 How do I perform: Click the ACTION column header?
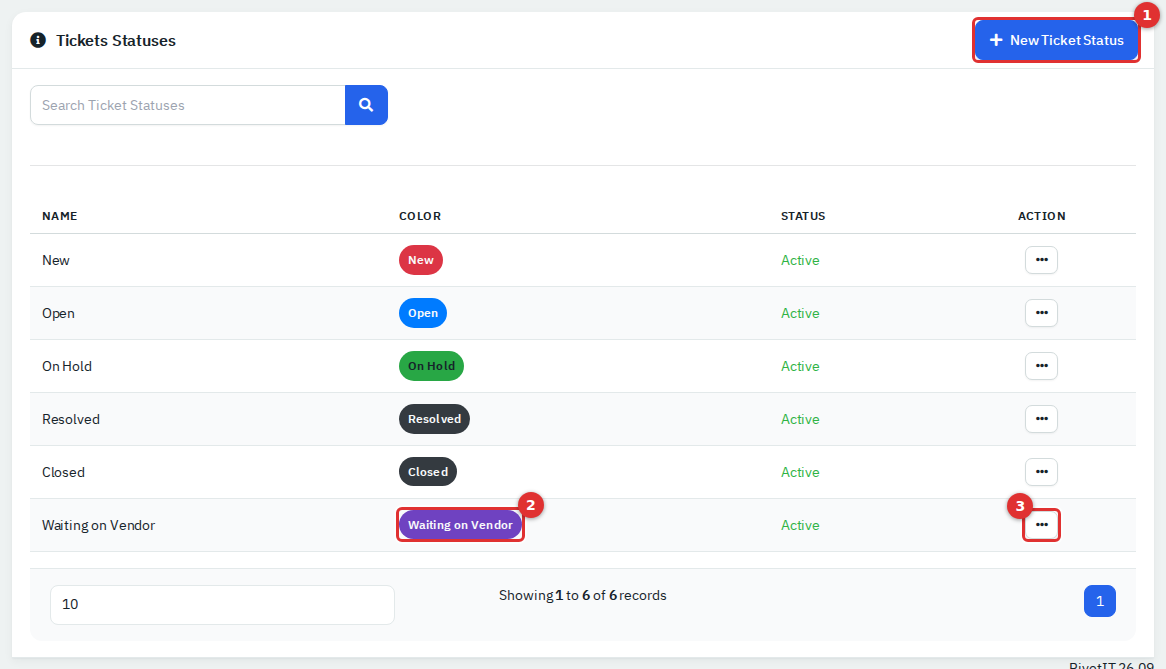pyautogui.click(x=1042, y=216)
